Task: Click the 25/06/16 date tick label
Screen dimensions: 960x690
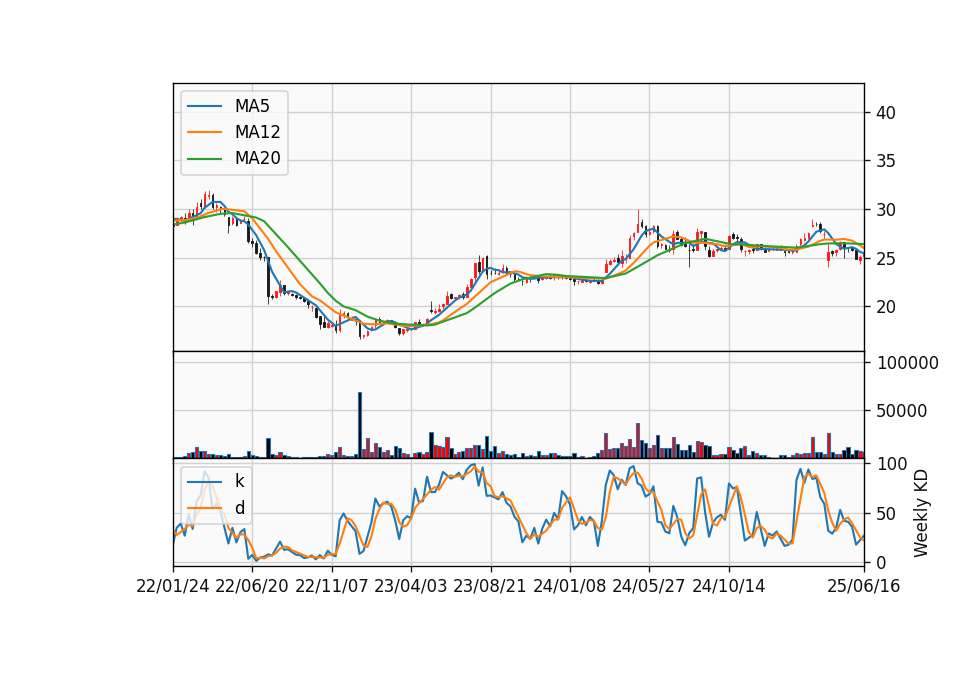Action: tap(864, 587)
